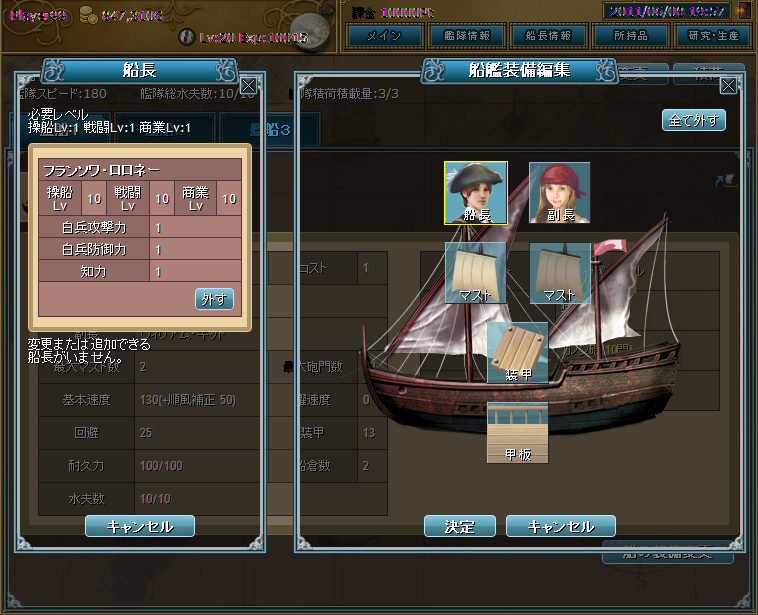Click the logout arrow icon near date

[743, 11]
